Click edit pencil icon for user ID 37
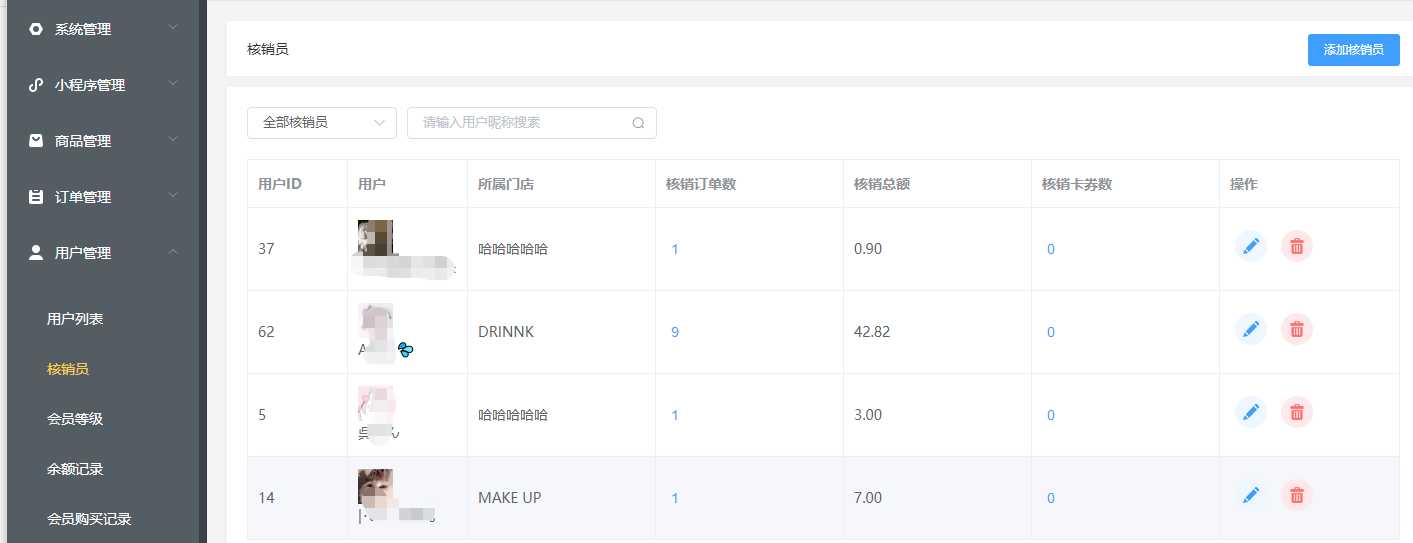The width and height of the screenshot is (1413, 543). click(x=1250, y=247)
